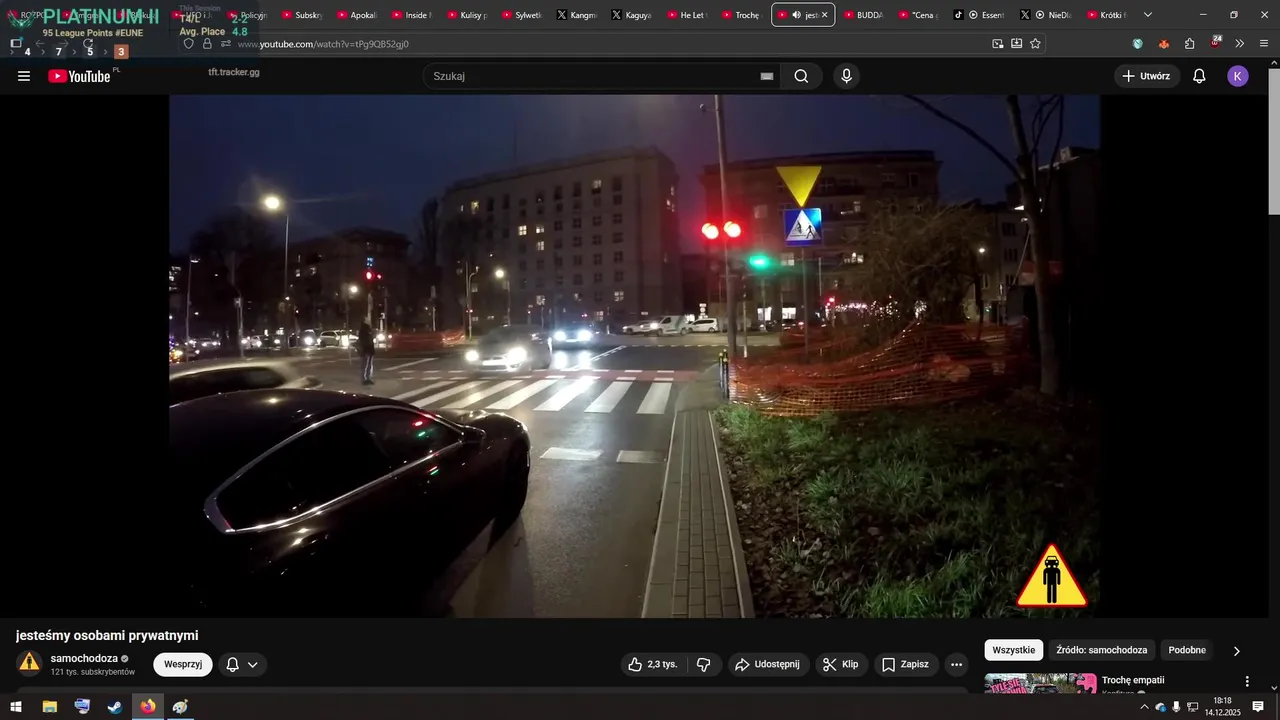The image size is (1280, 720).
Task: Select the Wszystkie filter chip
Action: pyautogui.click(x=1014, y=650)
